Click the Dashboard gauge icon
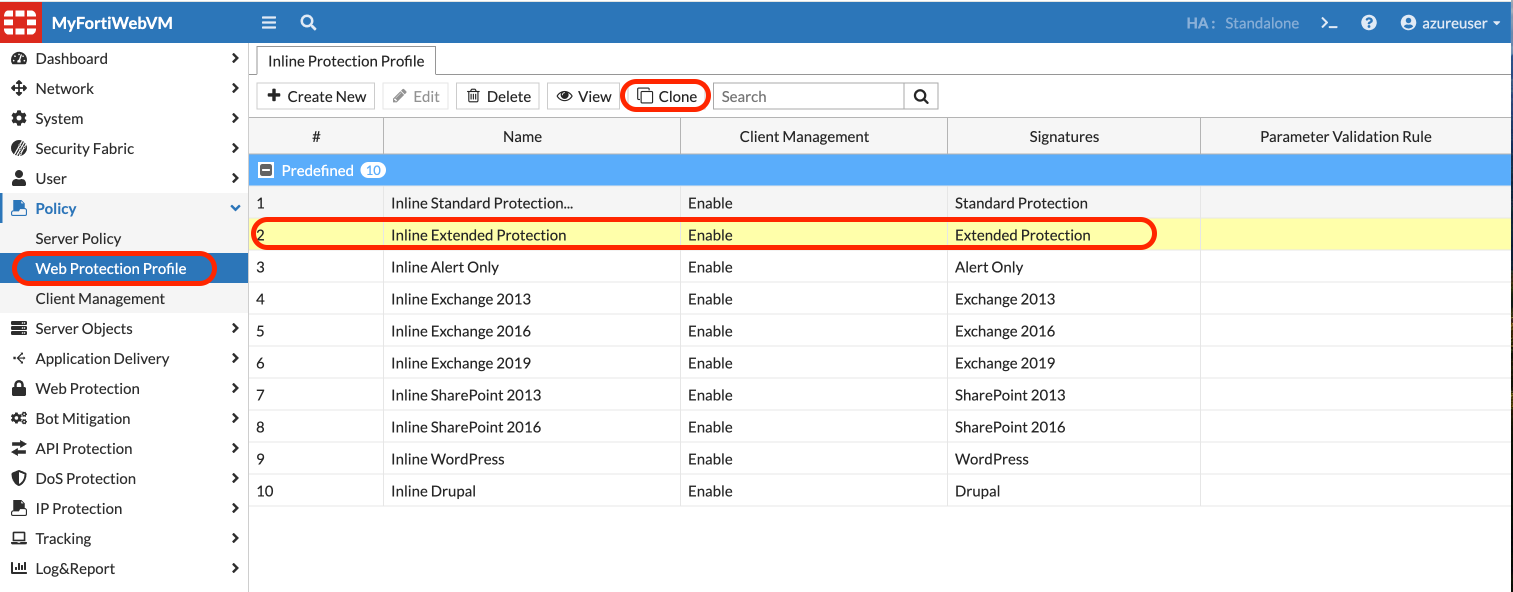The height and width of the screenshot is (592, 1513). coord(19,59)
